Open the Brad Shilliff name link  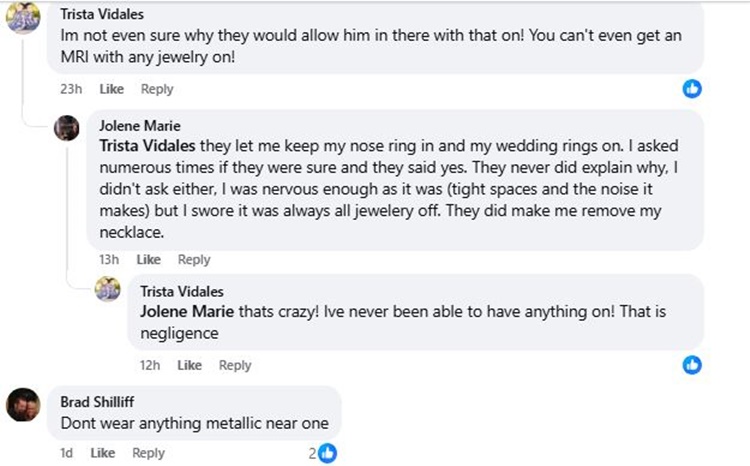[102, 403]
